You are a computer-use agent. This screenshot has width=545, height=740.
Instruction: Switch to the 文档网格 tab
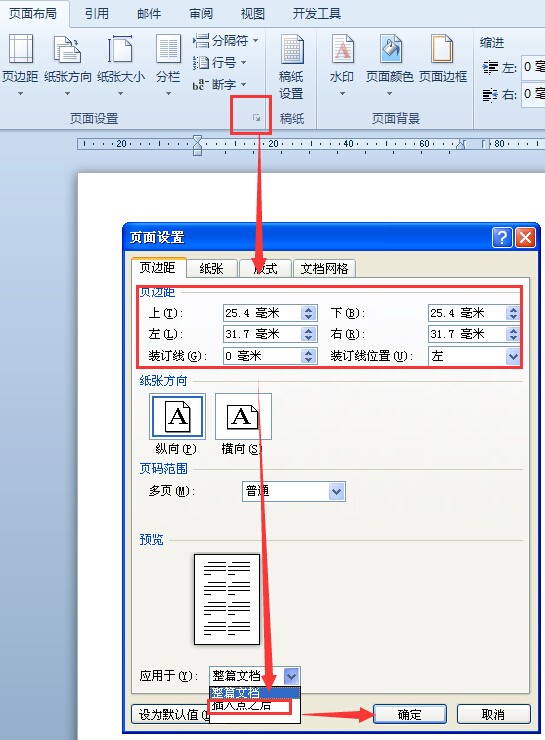pyautogui.click(x=324, y=269)
